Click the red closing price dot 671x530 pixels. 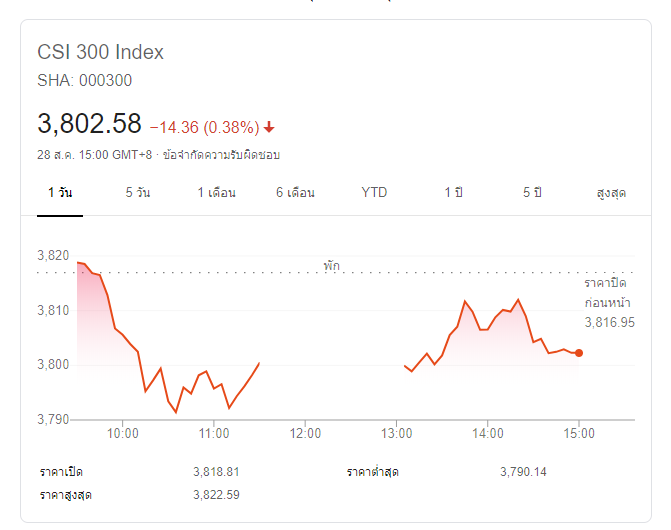(x=579, y=353)
